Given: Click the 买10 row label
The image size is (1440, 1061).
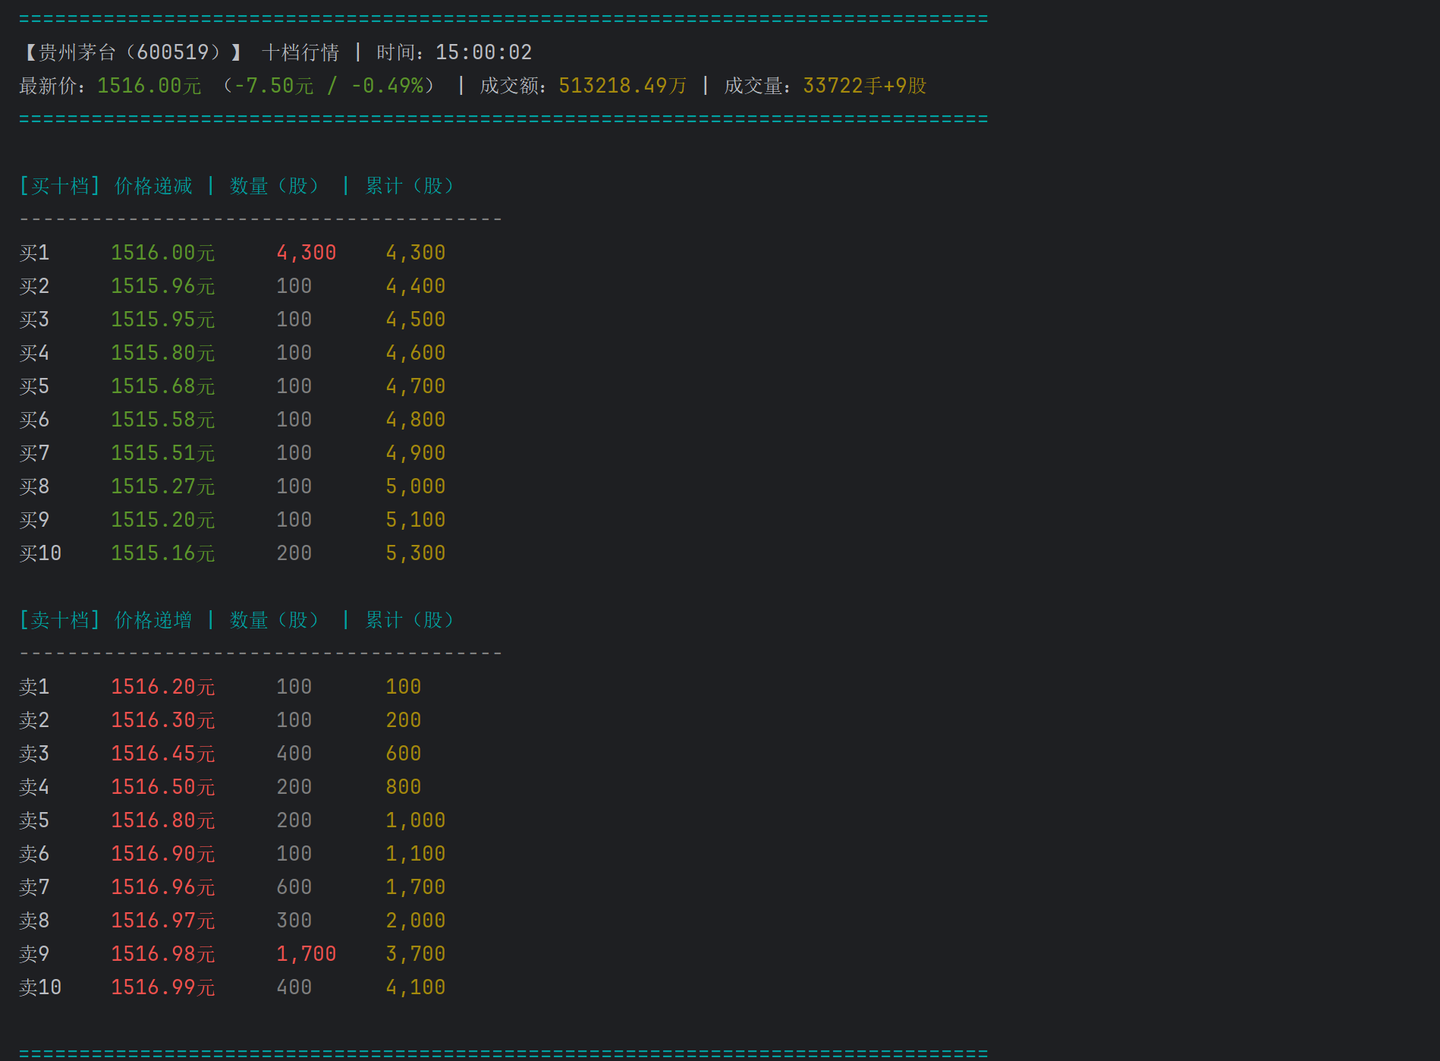Looking at the screenshot, I should pyautogui.click(x=40, y=553).
